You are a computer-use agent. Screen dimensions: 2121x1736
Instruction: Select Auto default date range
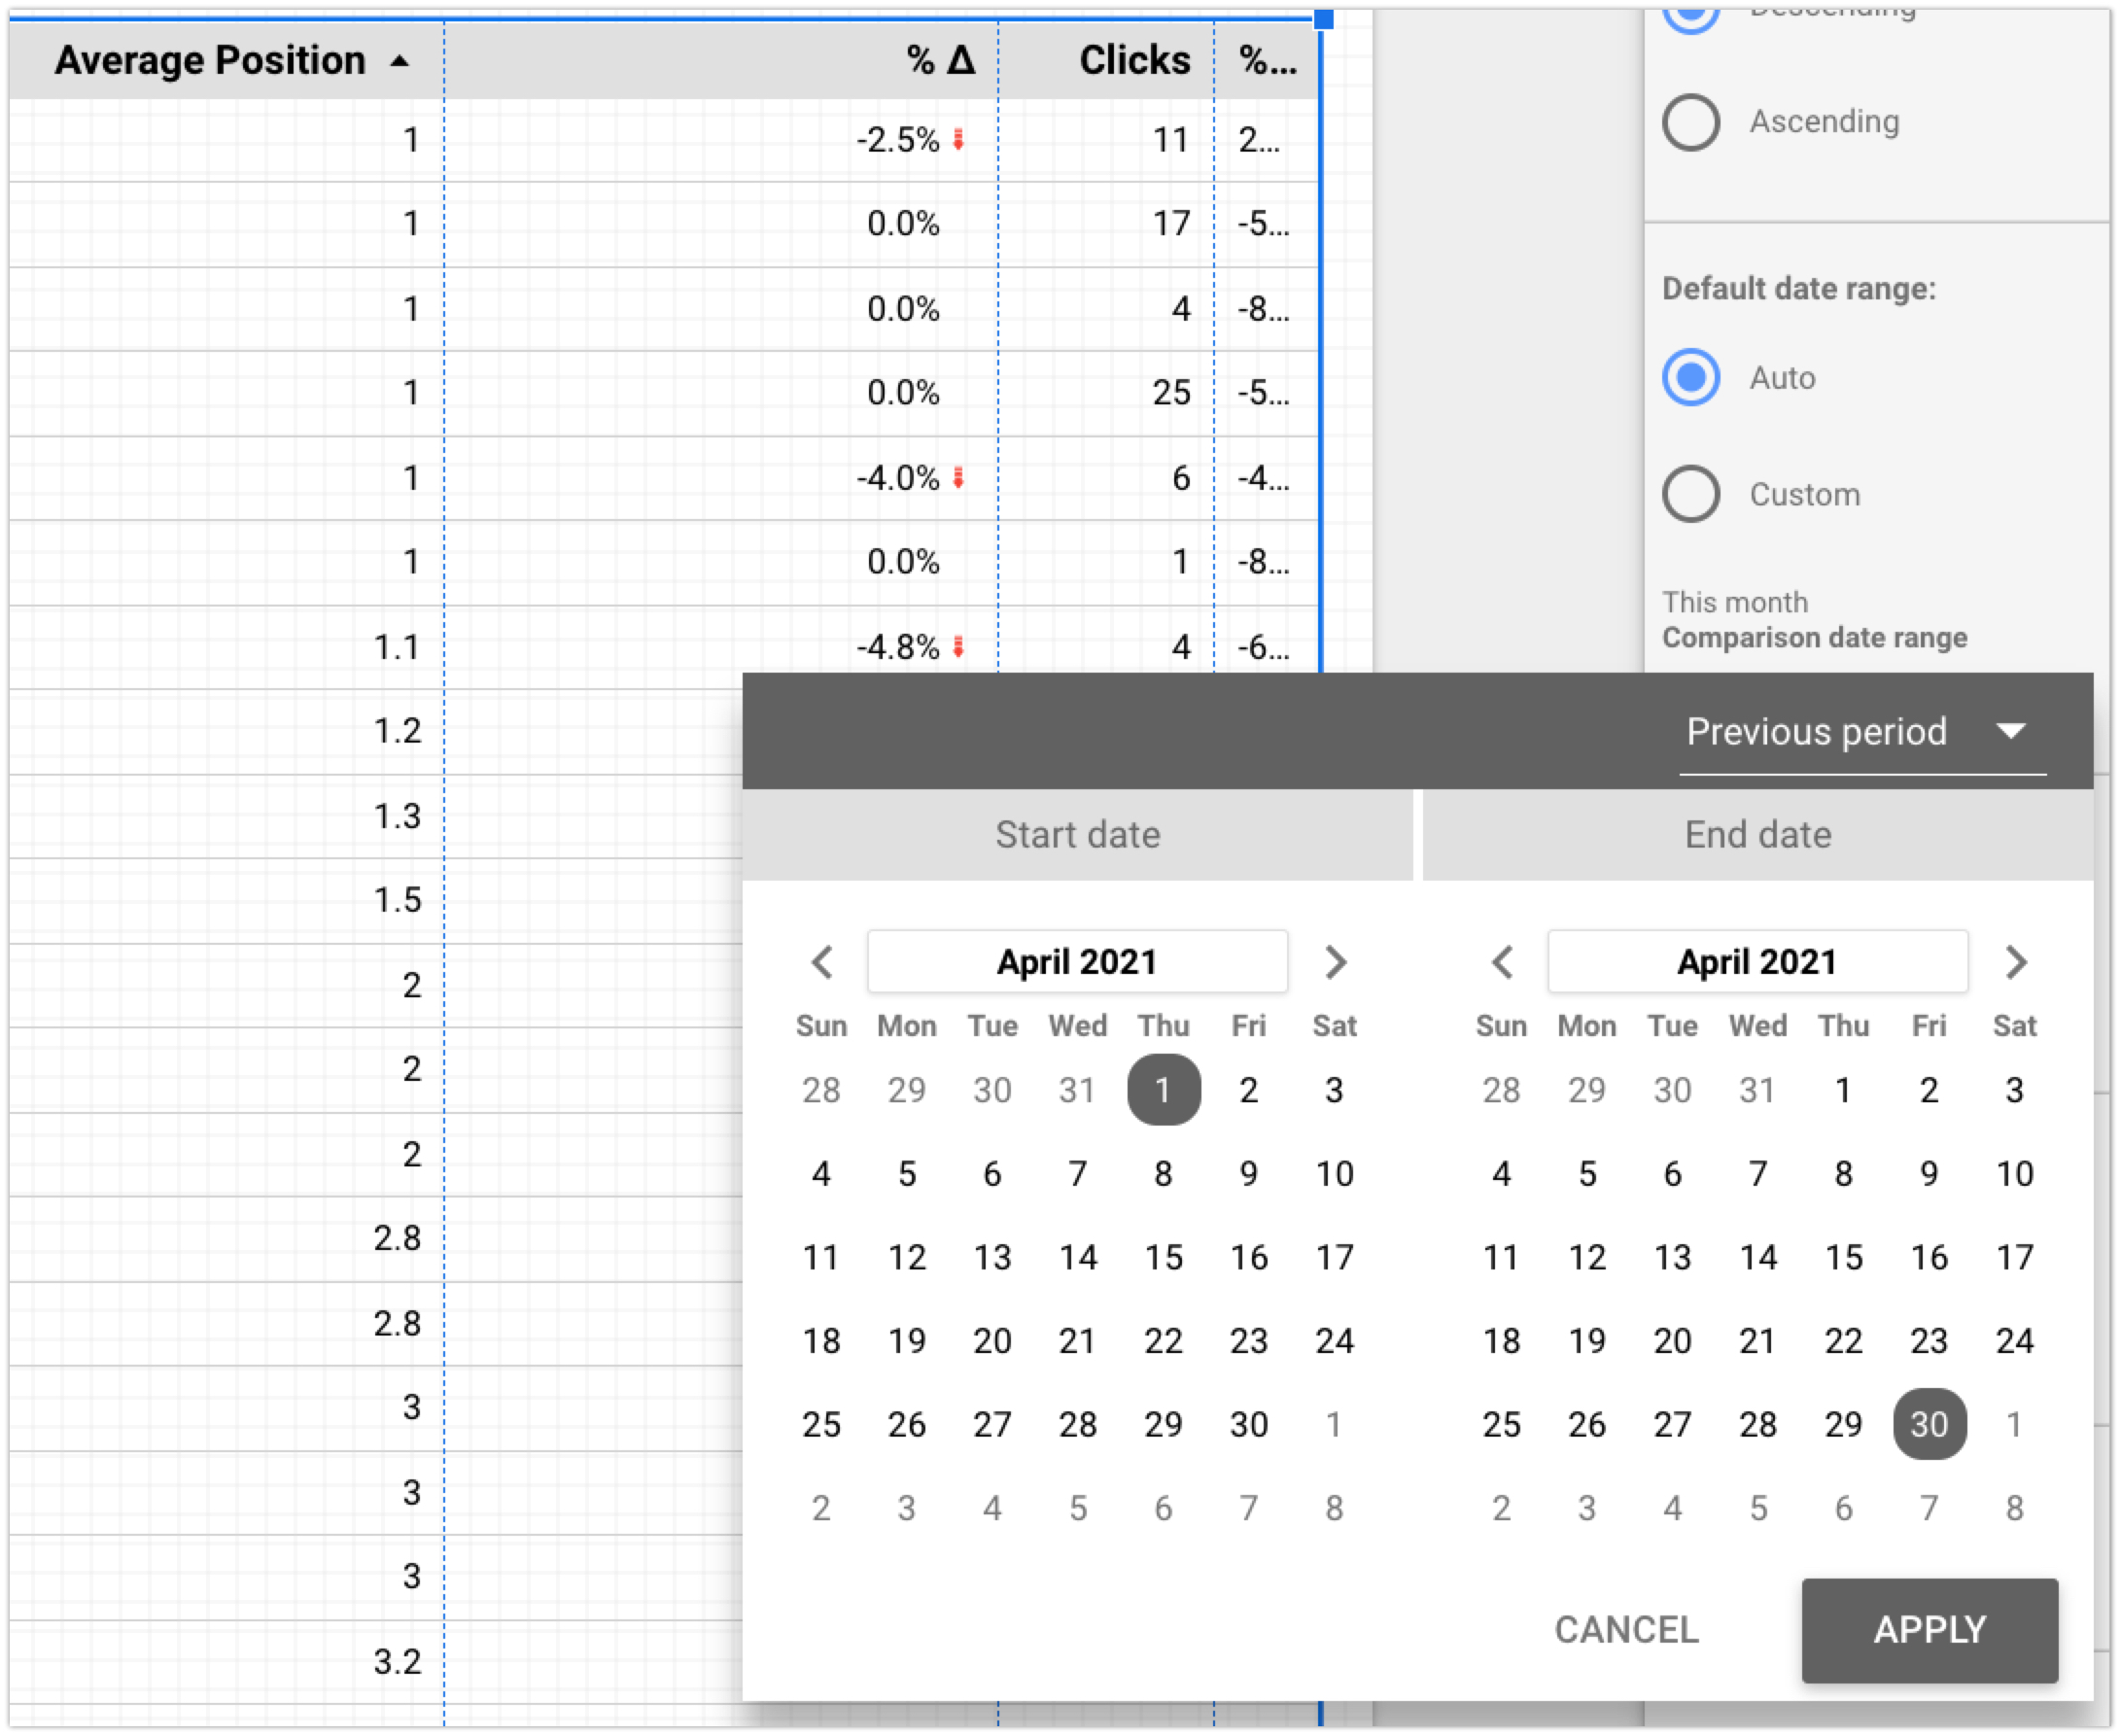point(1691,378)
